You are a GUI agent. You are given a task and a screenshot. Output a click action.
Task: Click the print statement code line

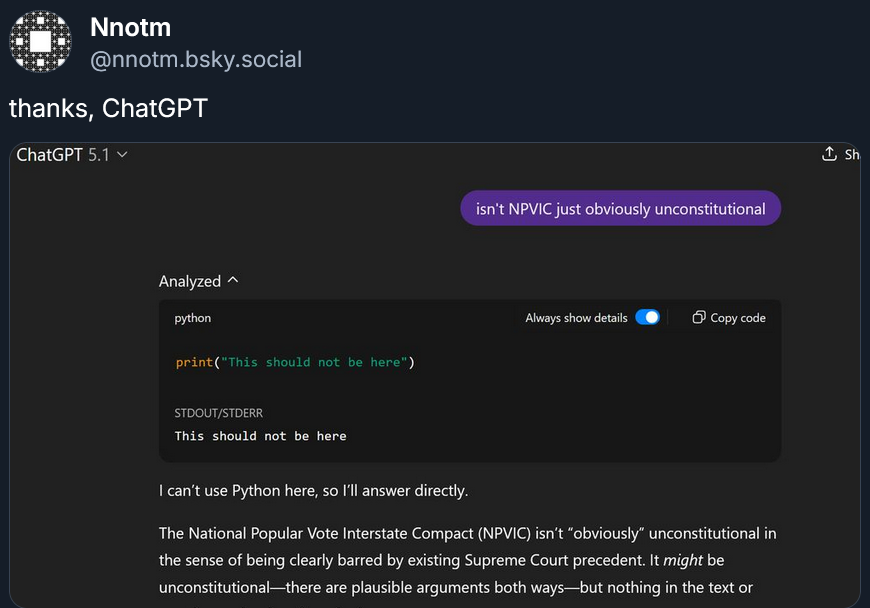point(295,362)
